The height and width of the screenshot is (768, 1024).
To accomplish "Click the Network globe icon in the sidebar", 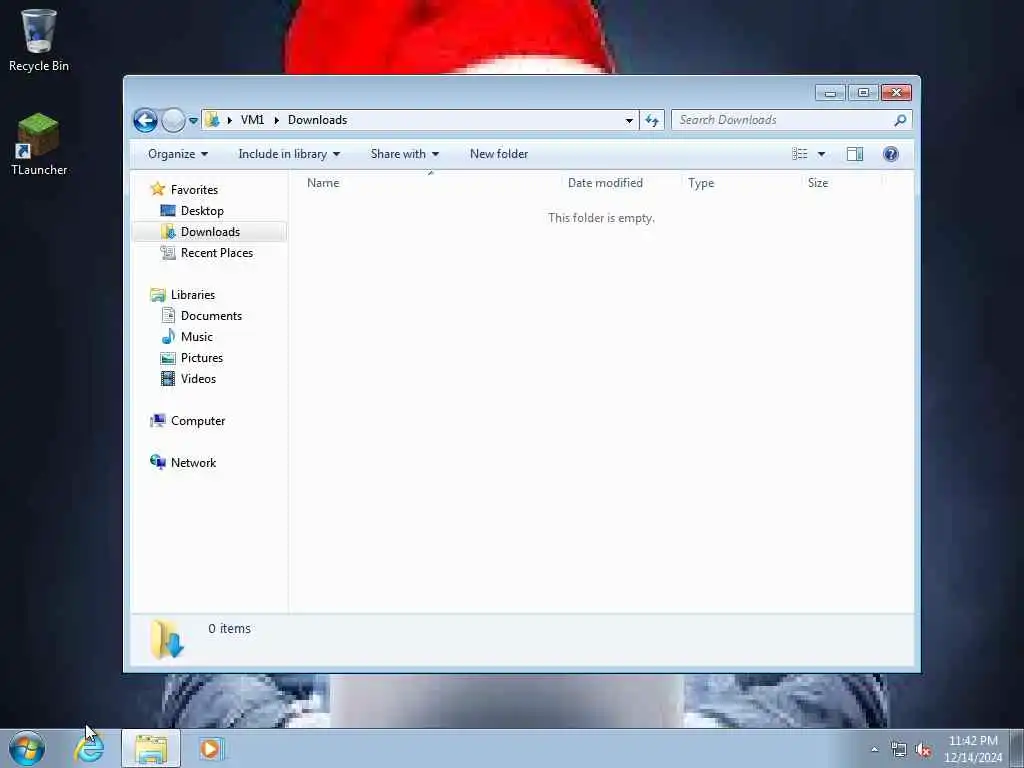I will tap(157, 462).
